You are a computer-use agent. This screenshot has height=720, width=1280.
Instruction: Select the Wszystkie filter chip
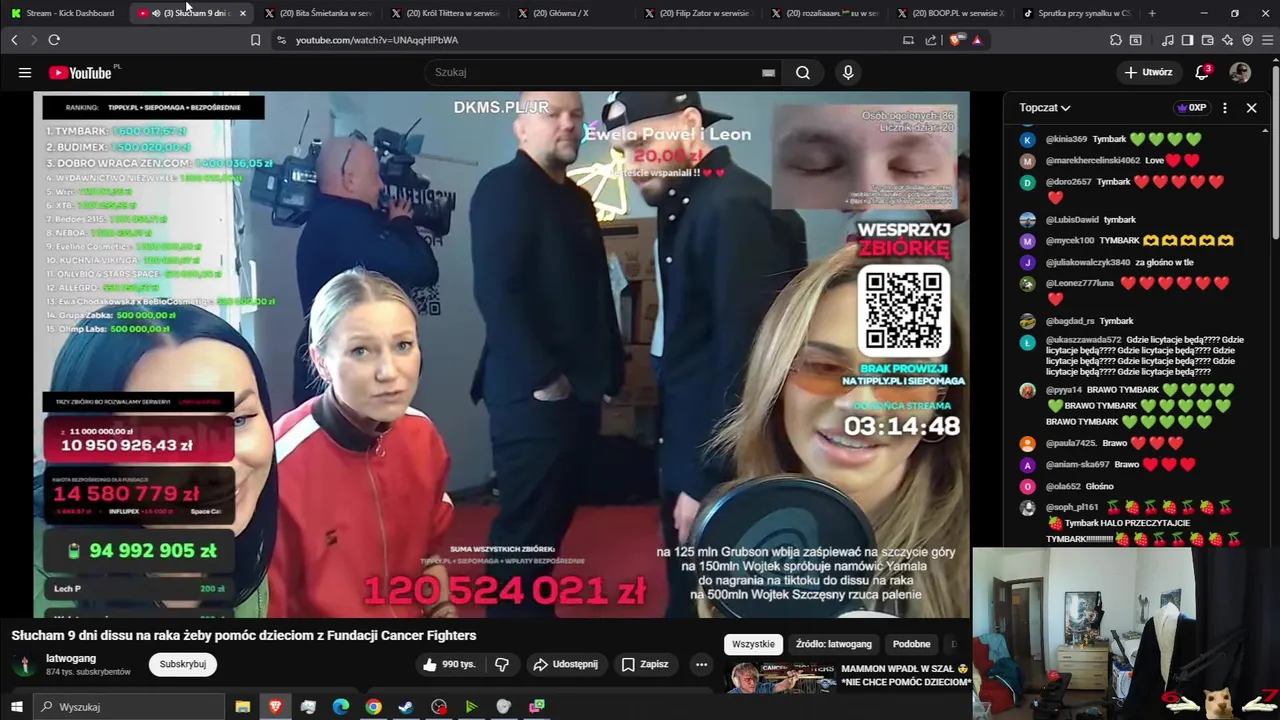click(x=753, y=644)
